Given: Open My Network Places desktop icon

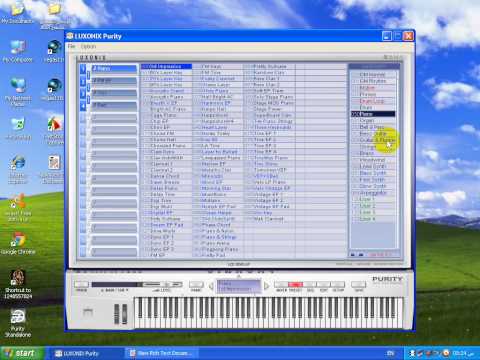Looking at the screenshot, I should 18,92.
